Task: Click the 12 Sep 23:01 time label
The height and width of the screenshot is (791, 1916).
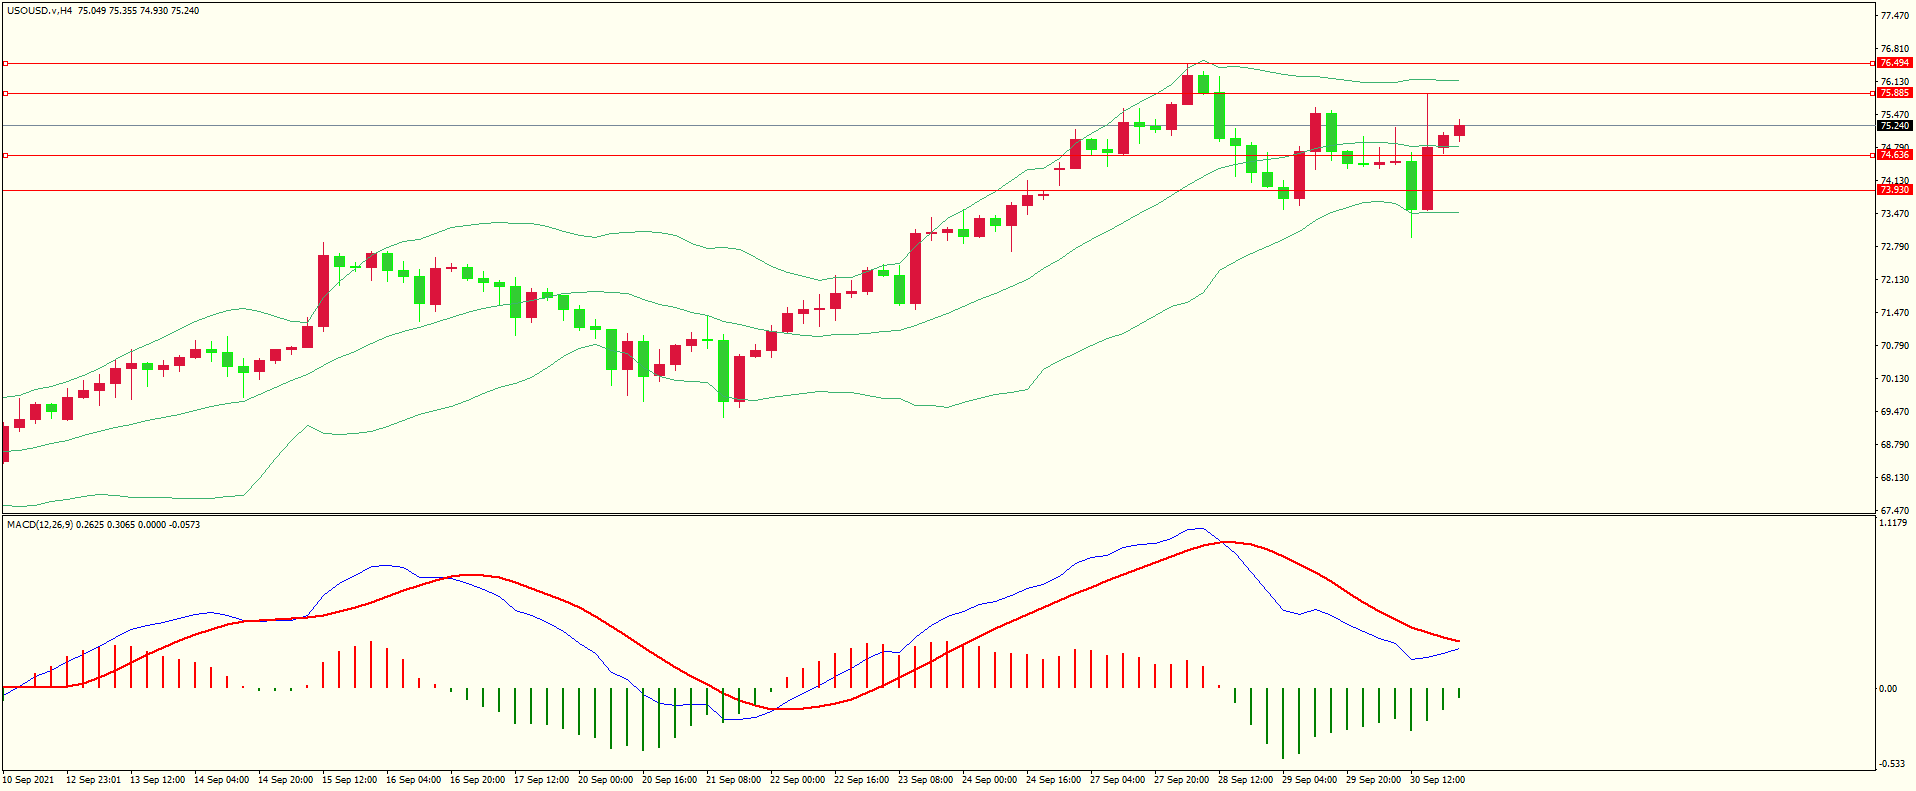Action: (93, 780)
